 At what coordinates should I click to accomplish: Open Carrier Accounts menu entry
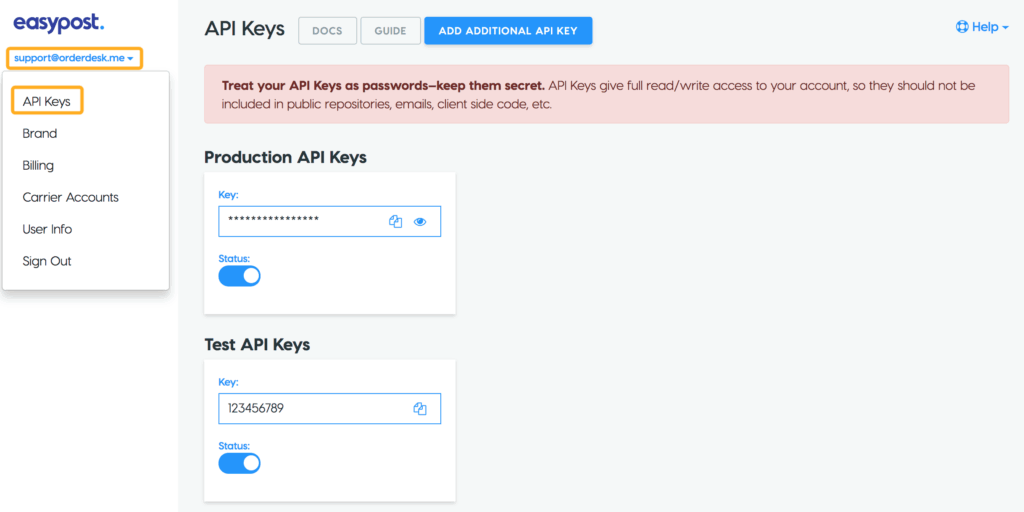(x=70, y=197)
